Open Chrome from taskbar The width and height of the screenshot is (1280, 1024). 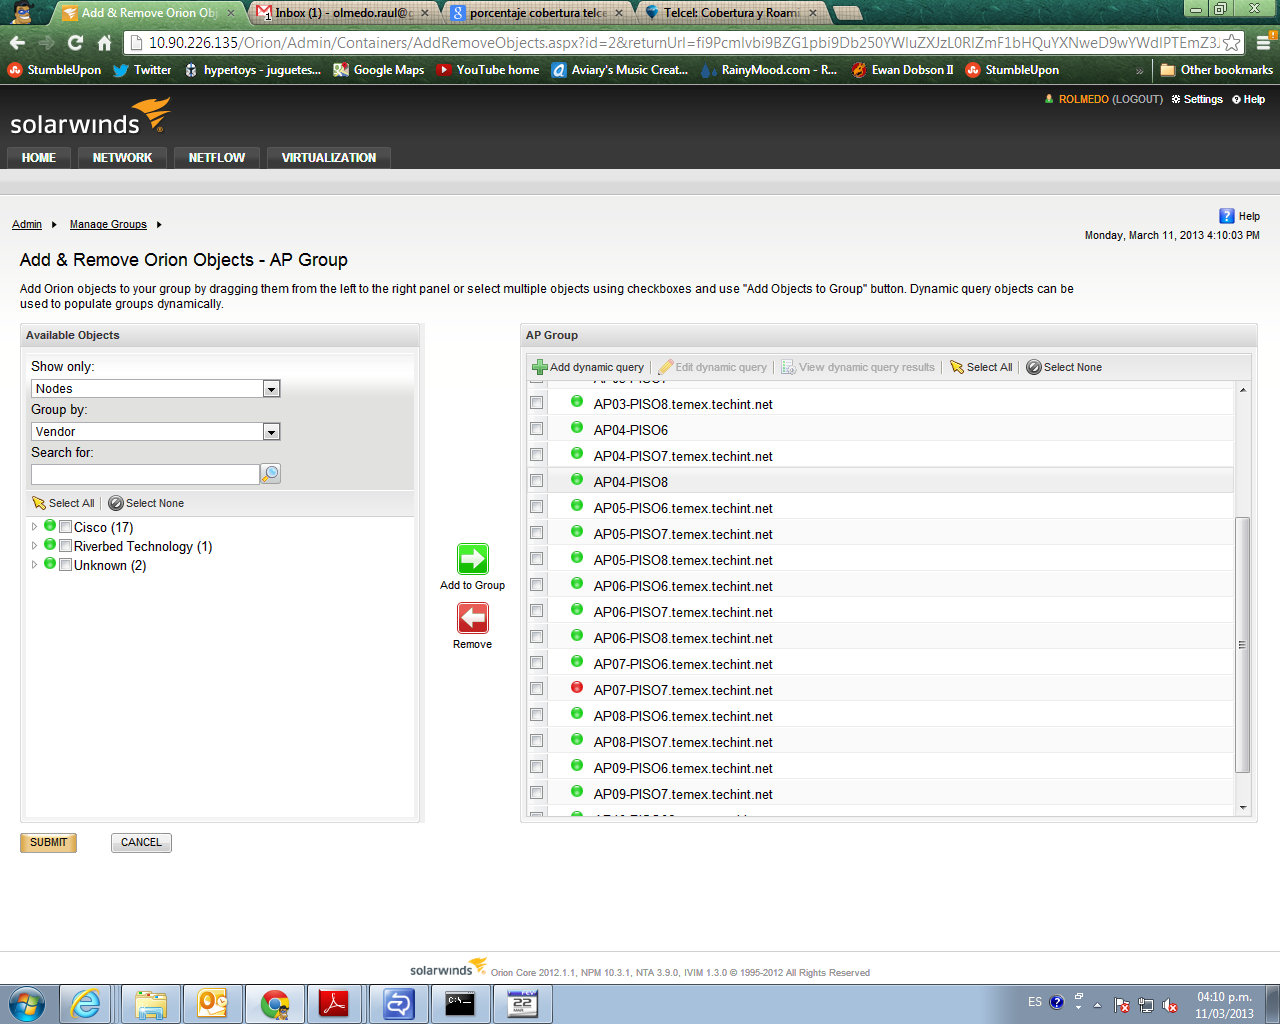click(274, 1004)
